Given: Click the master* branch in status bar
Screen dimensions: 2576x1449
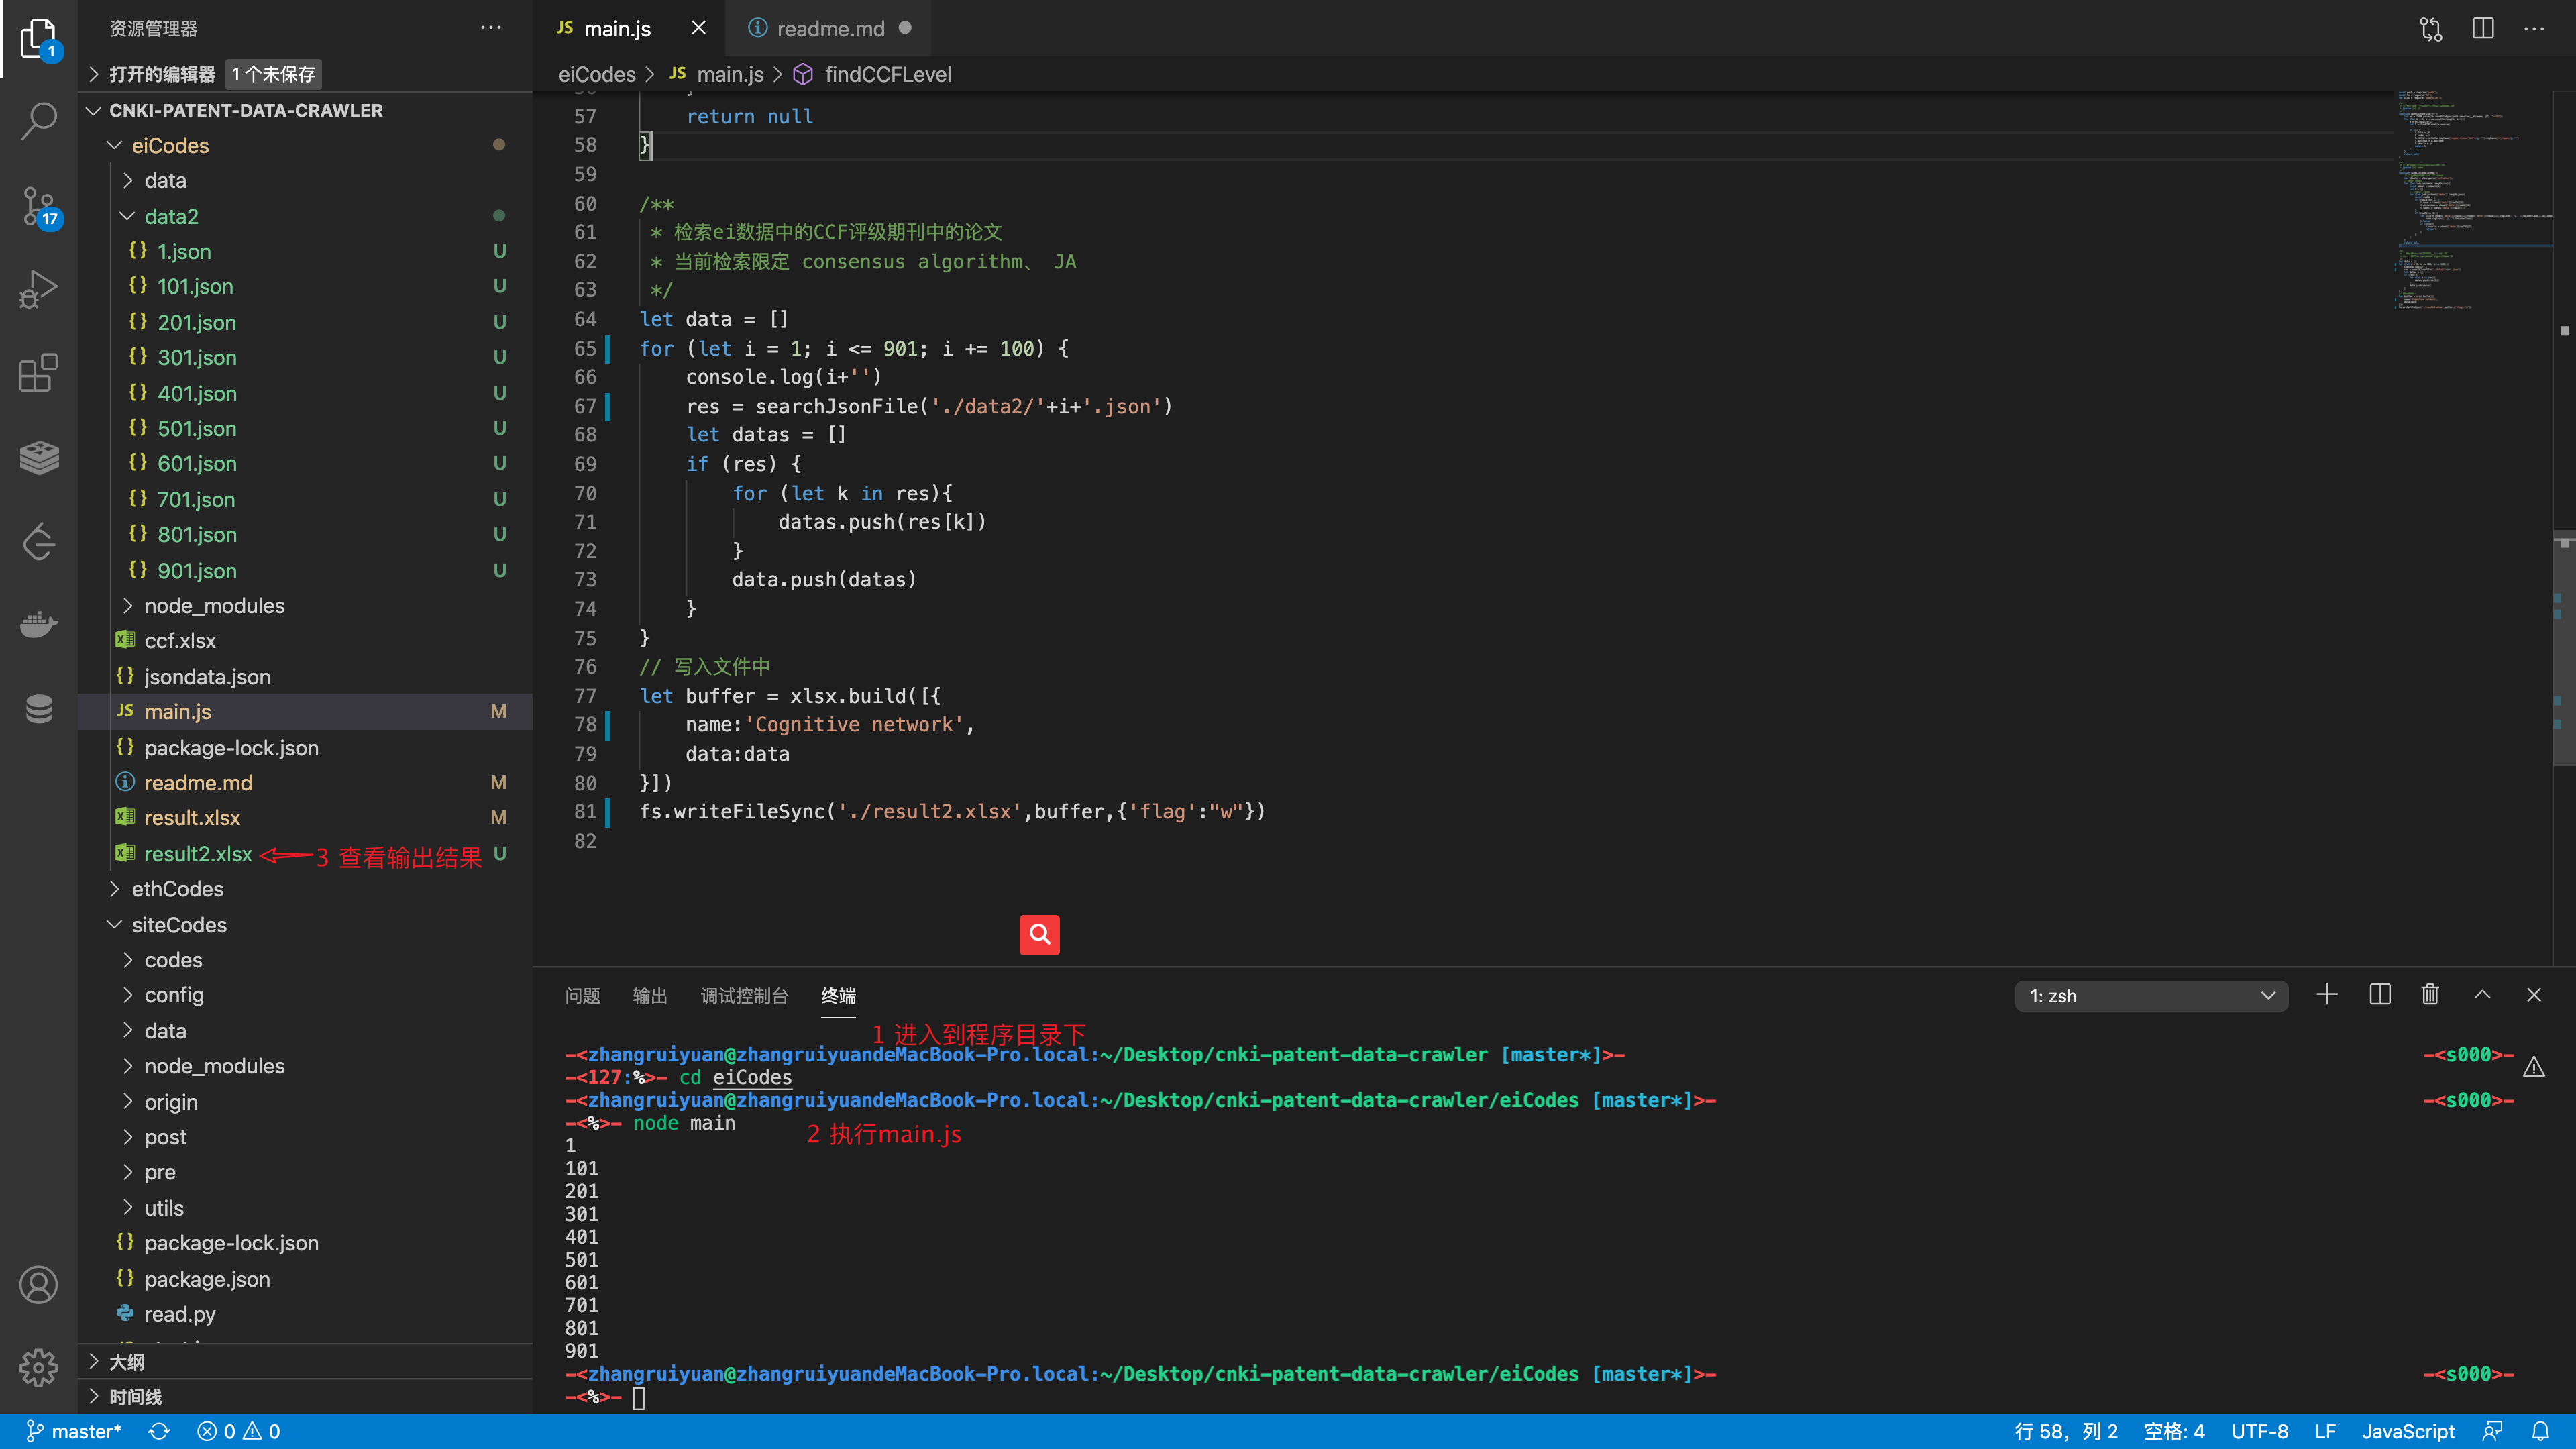Looking at the screenshot, I should pos(74,1431).
